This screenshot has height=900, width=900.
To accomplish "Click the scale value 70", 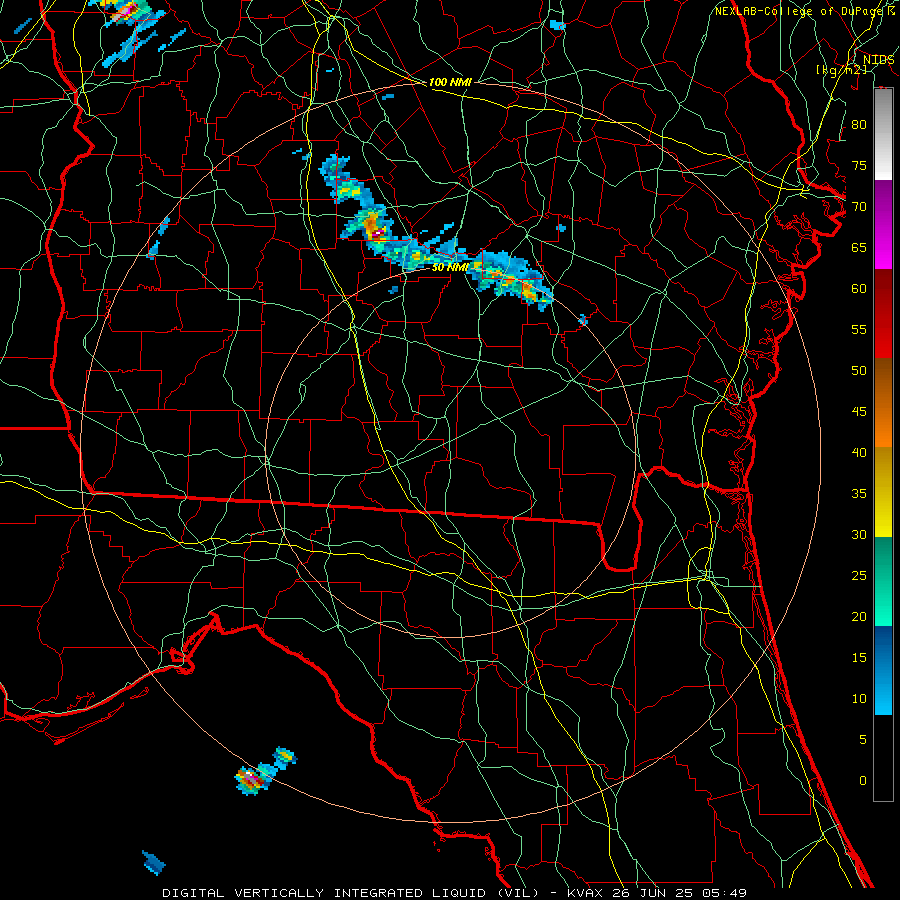I will [x=859, y=207].
